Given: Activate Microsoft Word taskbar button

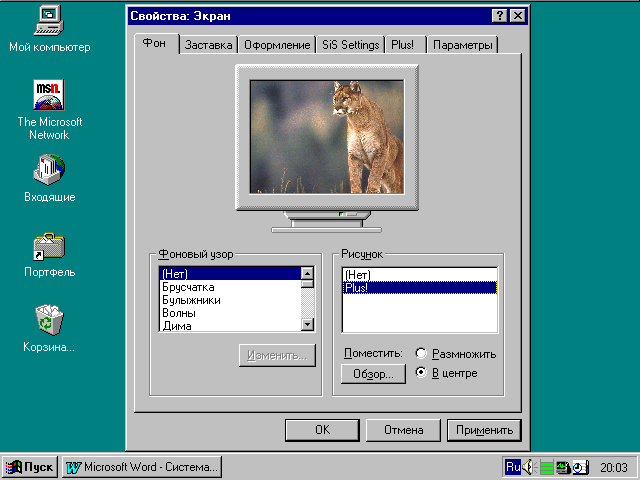Looking at the screenshot, I should [142, 467].
